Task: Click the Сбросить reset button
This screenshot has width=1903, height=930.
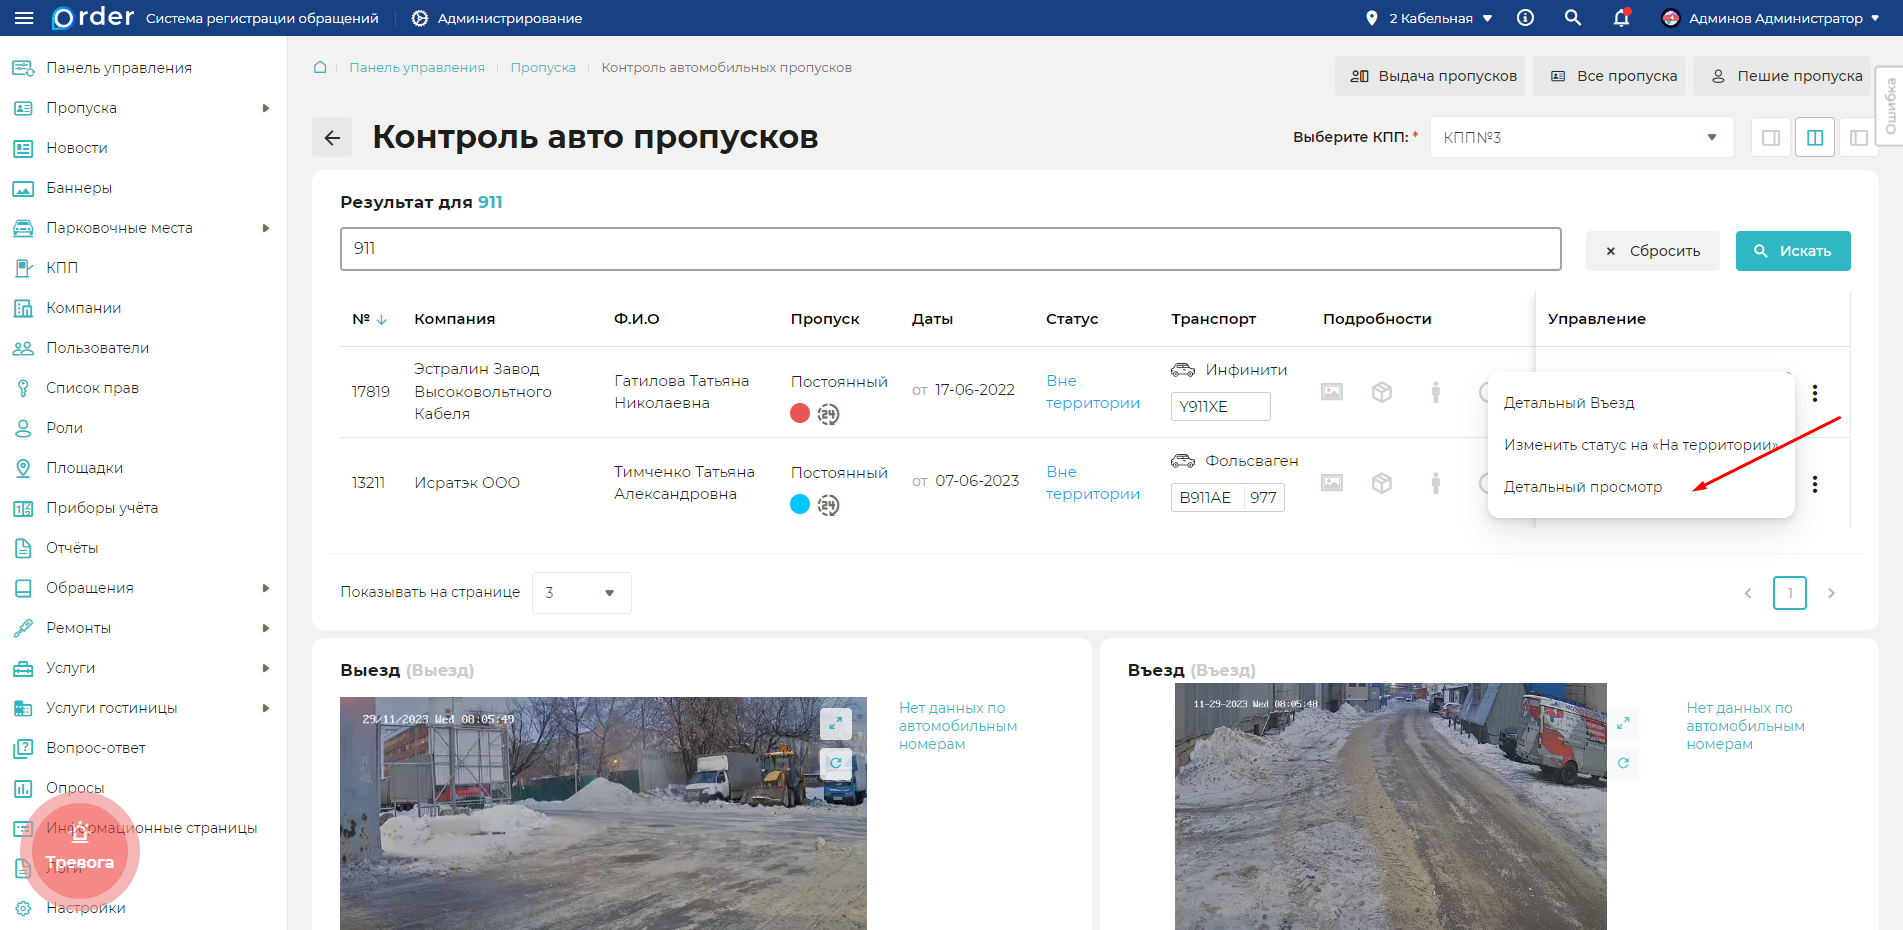Action: (1652, 251)
